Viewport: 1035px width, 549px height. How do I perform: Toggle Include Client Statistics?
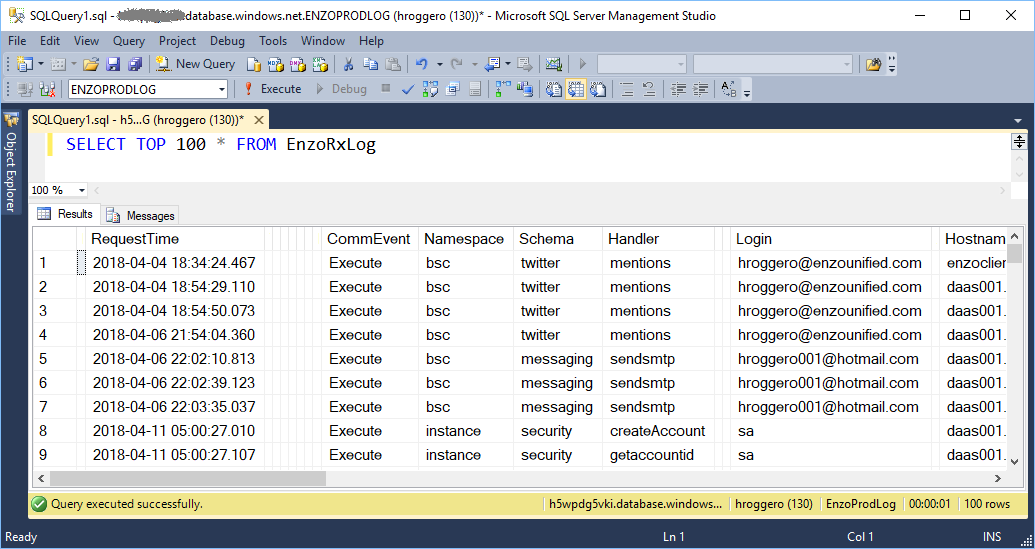pyautogui.click(x=525, y=89)
